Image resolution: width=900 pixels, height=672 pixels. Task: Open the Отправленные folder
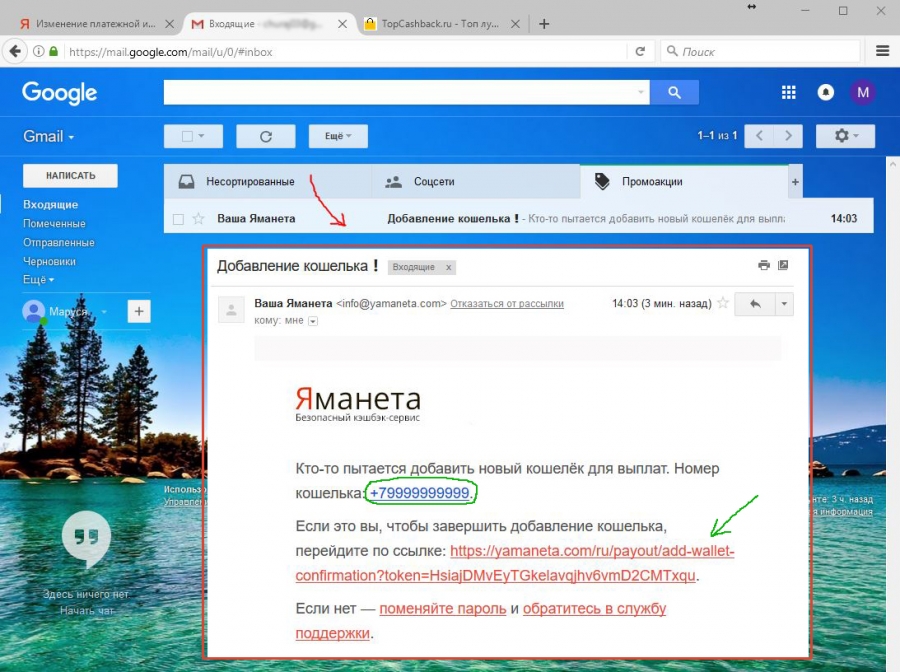pos(59,243)
